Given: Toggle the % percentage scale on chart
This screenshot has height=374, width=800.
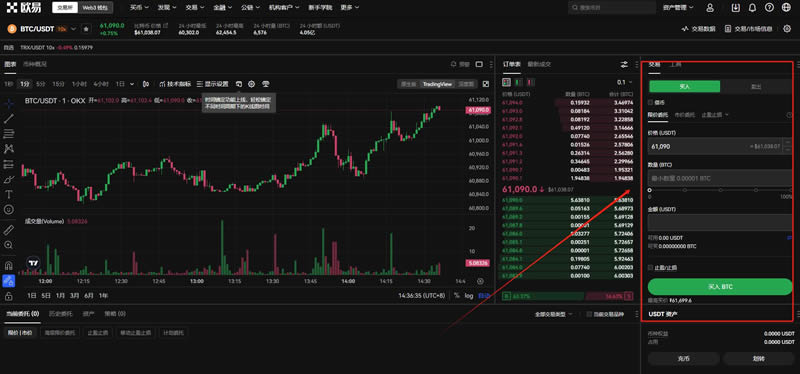Looking at the screenshot, I should [457, 295].
